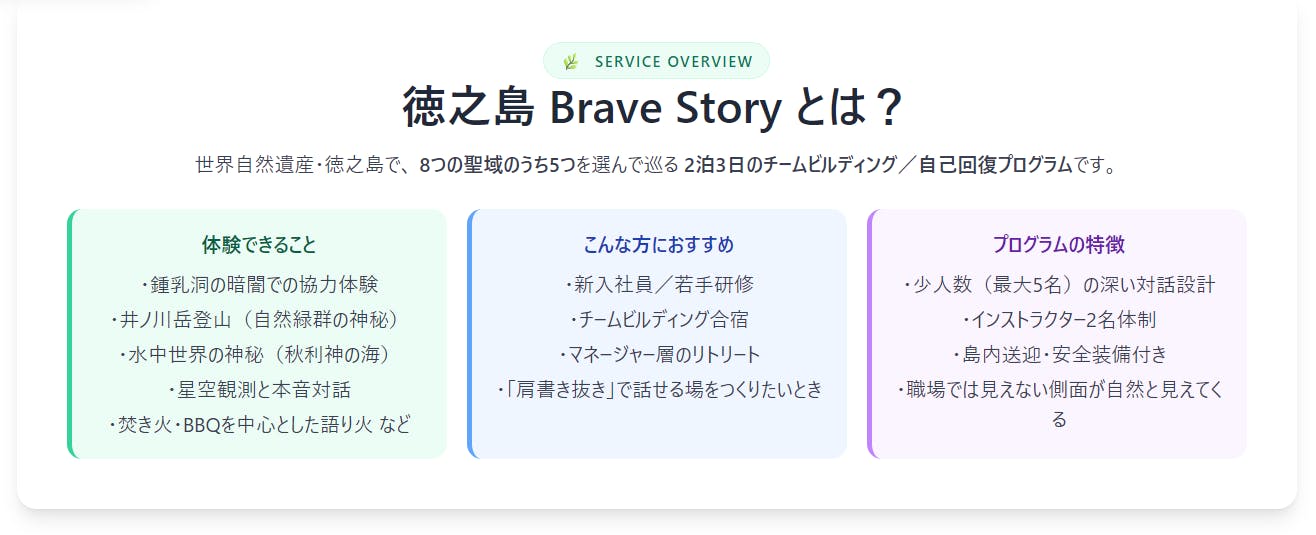Click the leaf icon in Service Overview badge
1316x535 pixels.
pos(571,62)
